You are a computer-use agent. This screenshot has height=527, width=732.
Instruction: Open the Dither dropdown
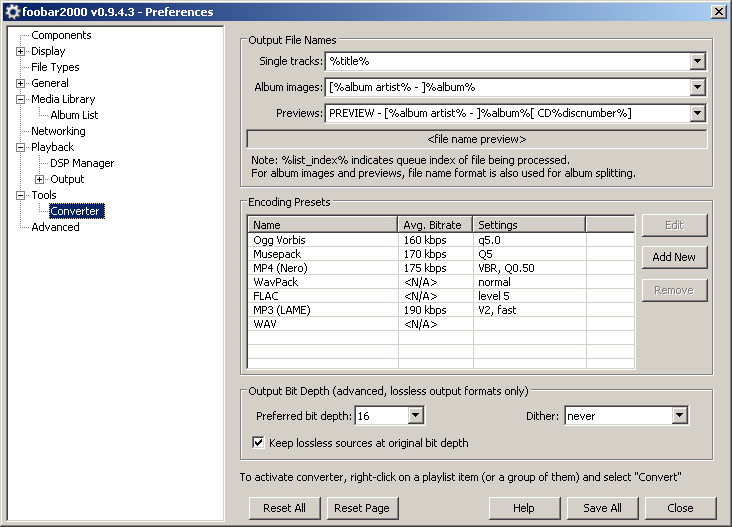679,415
